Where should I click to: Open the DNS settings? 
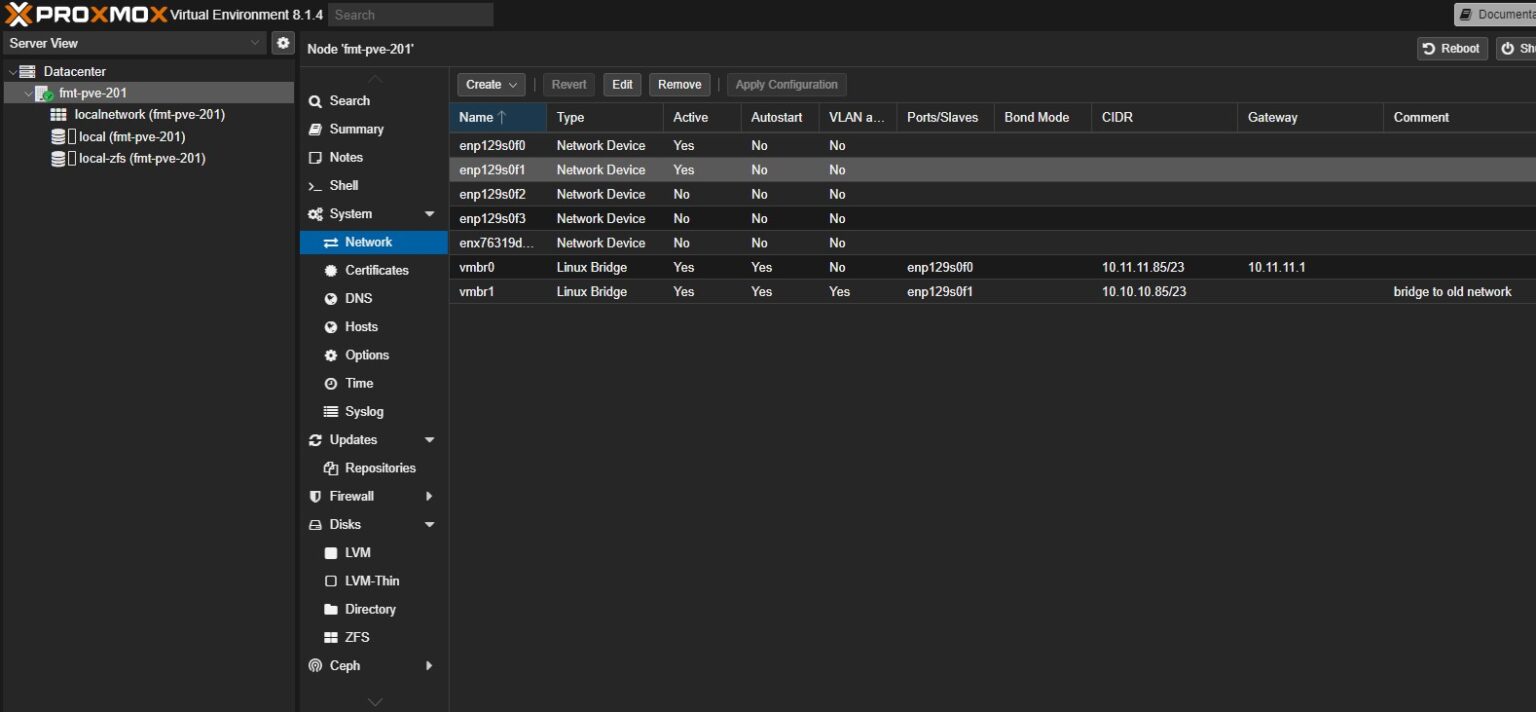[353, 298]
